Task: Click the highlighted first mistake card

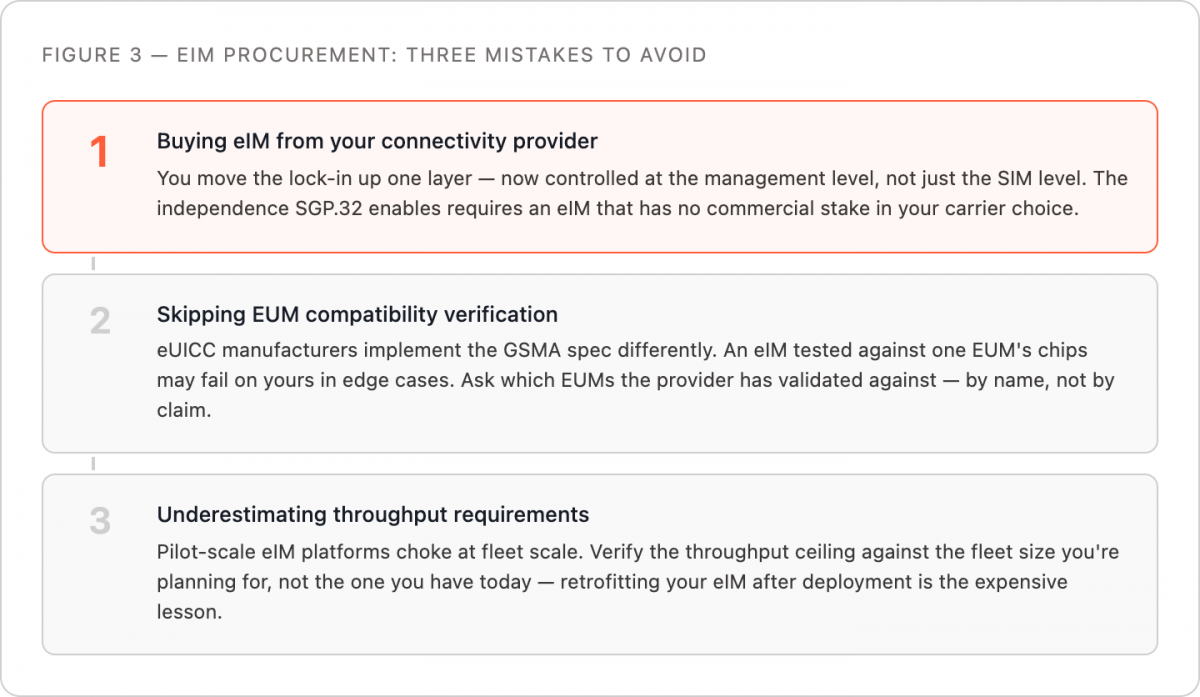Action: click(600, 177)
